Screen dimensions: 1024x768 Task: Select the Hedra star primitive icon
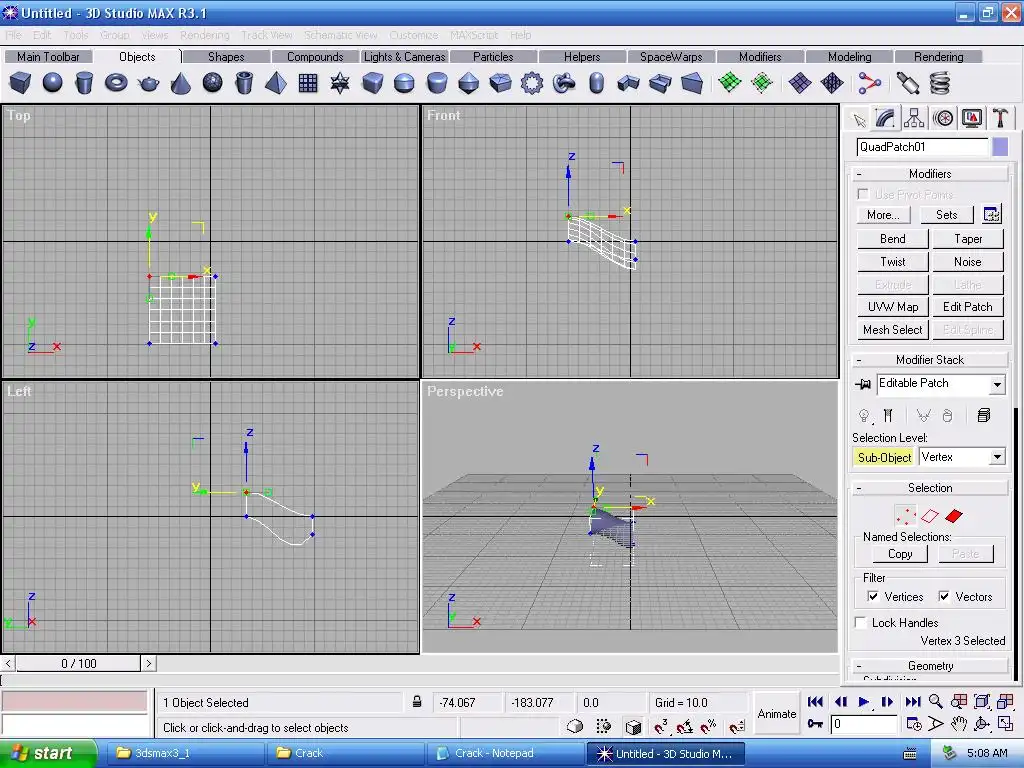click(x=340, y=84)
